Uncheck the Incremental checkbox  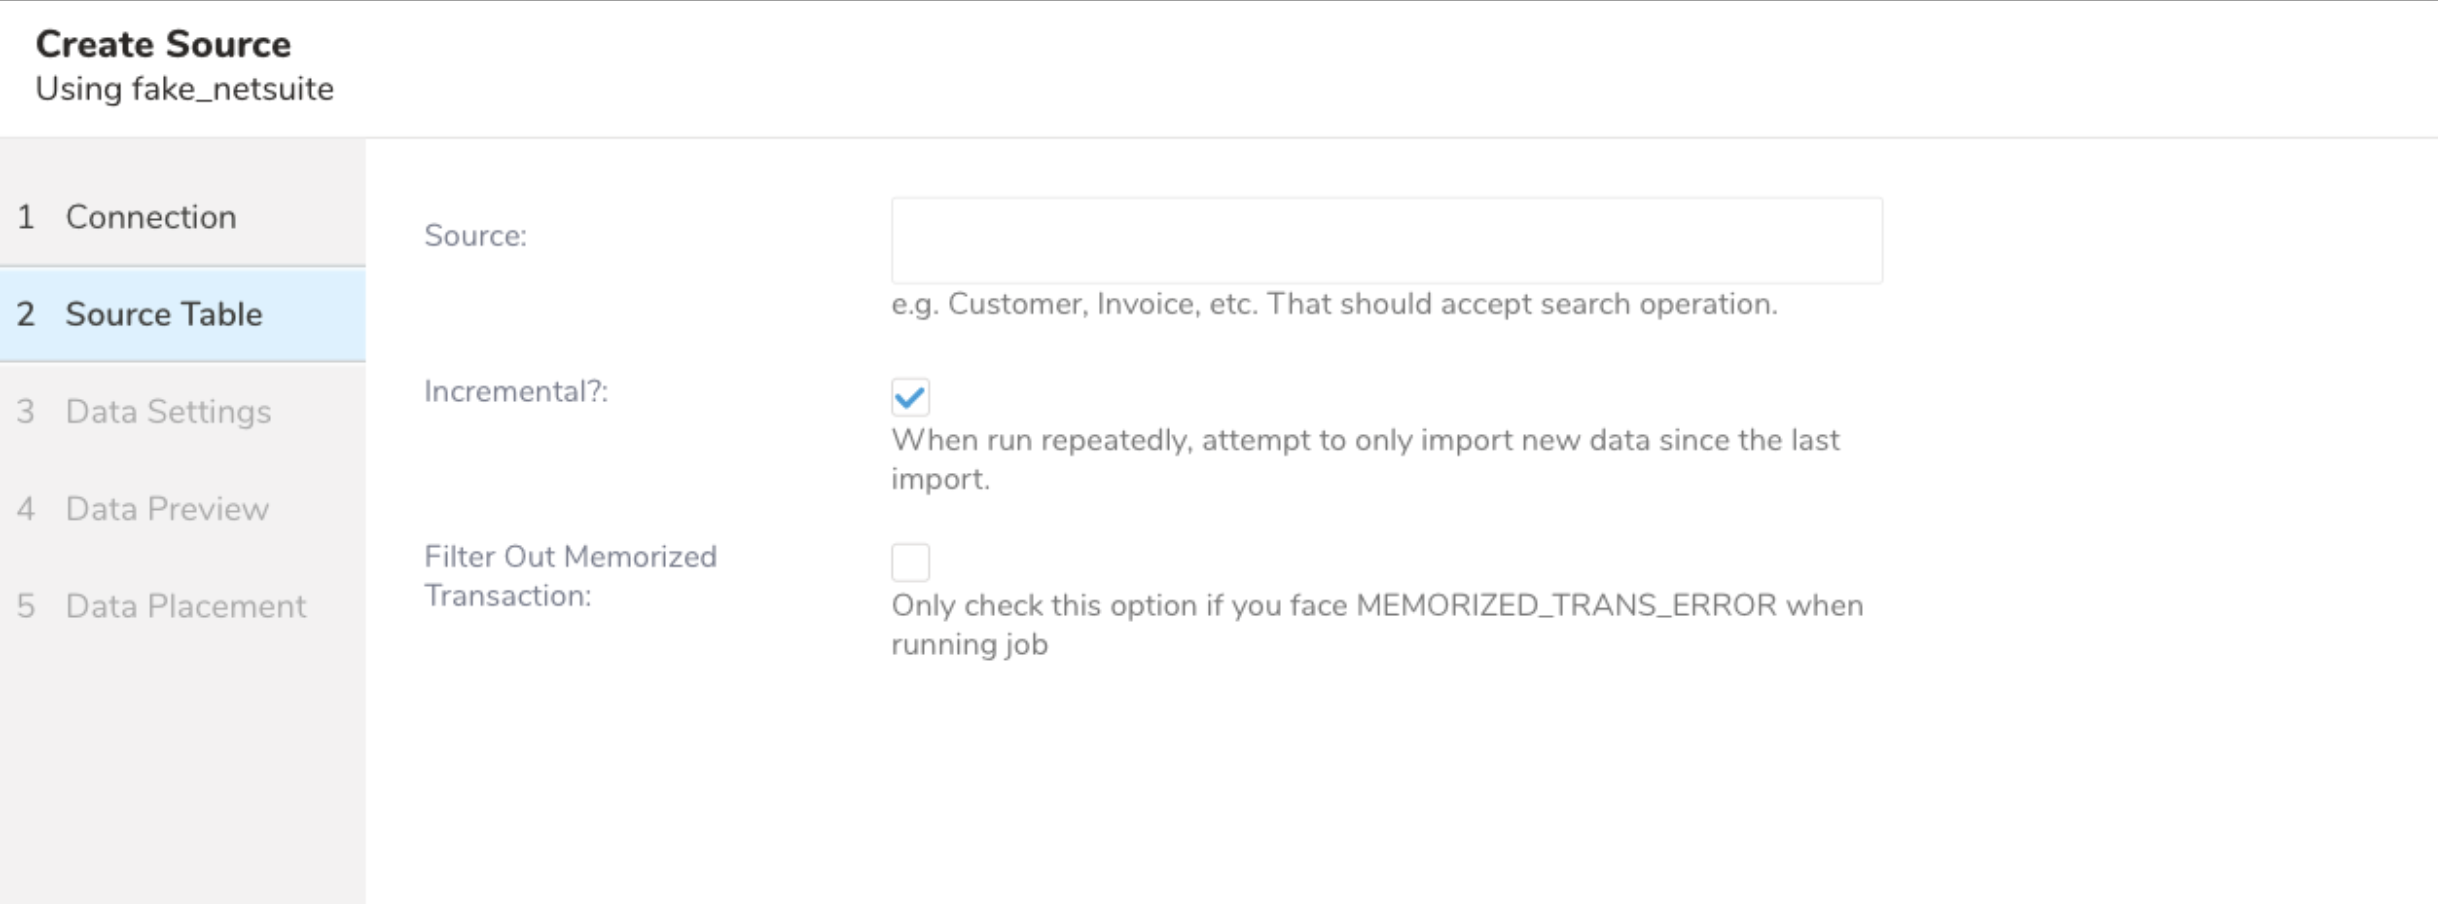pyautogui.click(x=910, y=397)
